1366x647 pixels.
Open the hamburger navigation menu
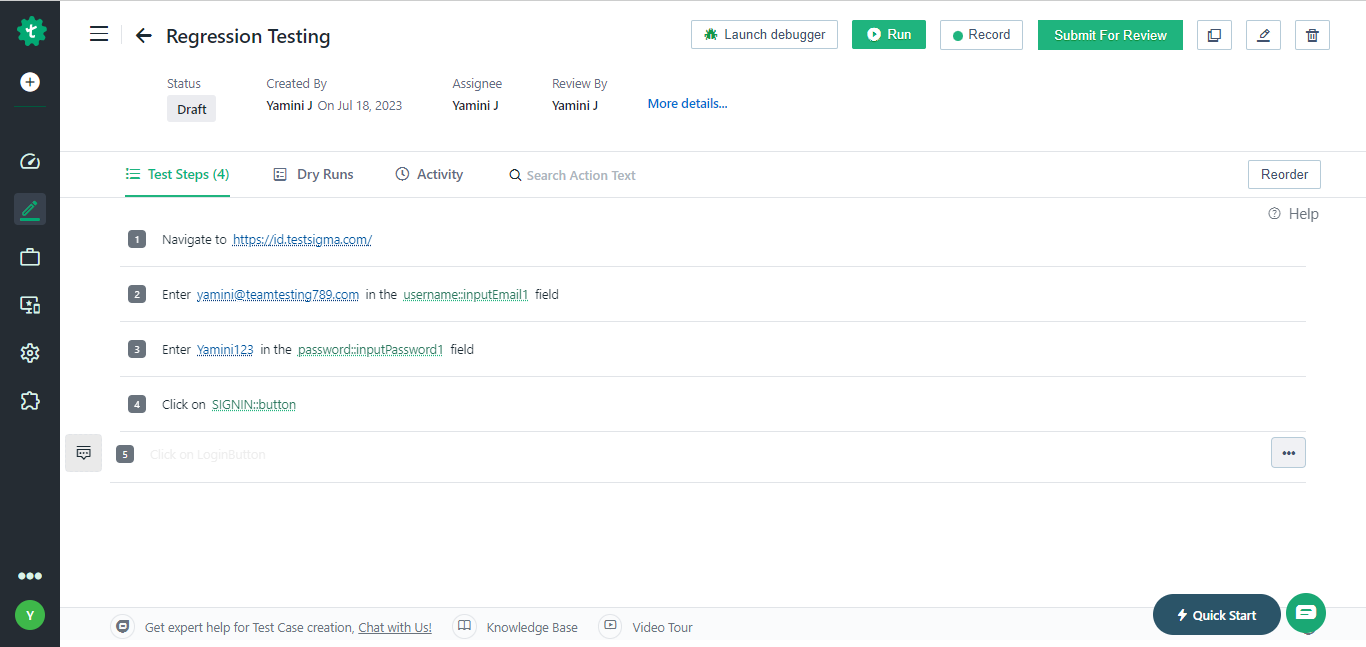pos(98,33)
